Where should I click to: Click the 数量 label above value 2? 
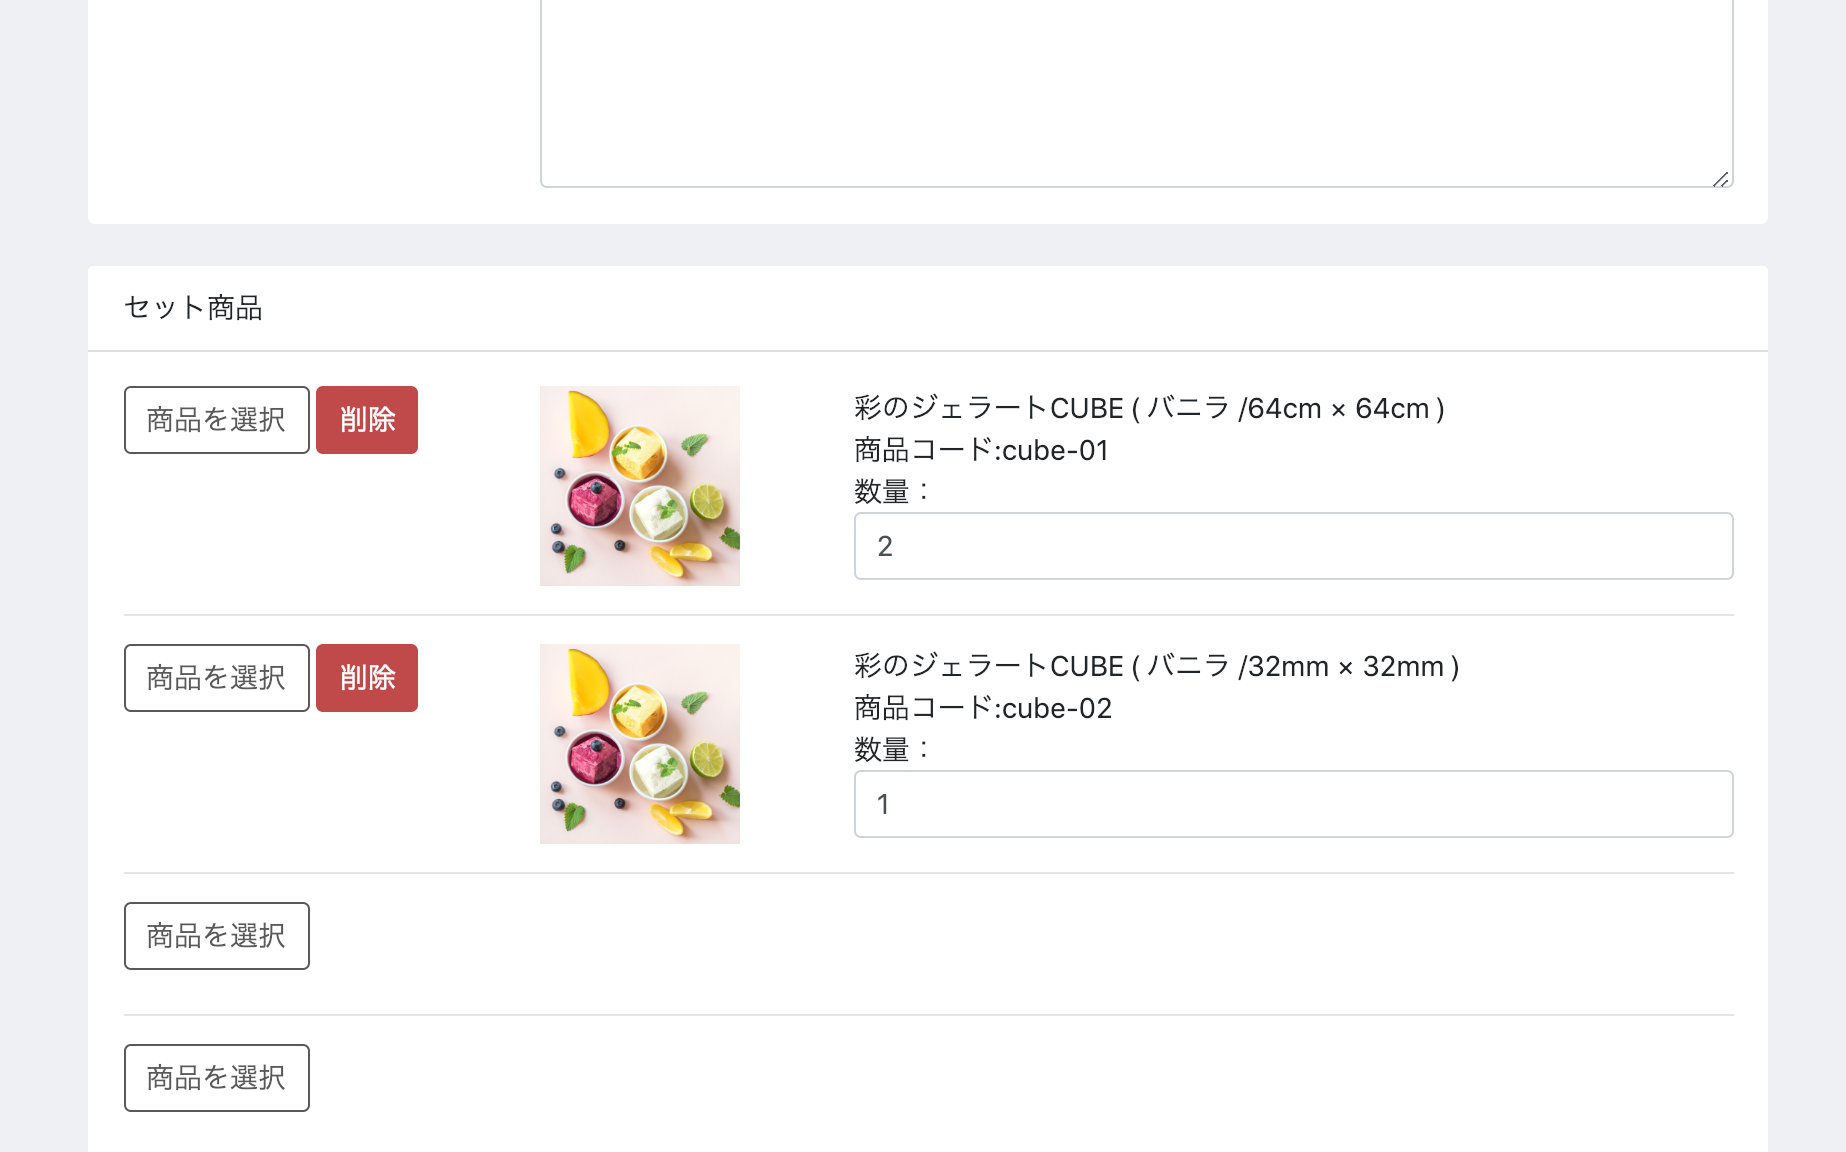click(892, 492)
